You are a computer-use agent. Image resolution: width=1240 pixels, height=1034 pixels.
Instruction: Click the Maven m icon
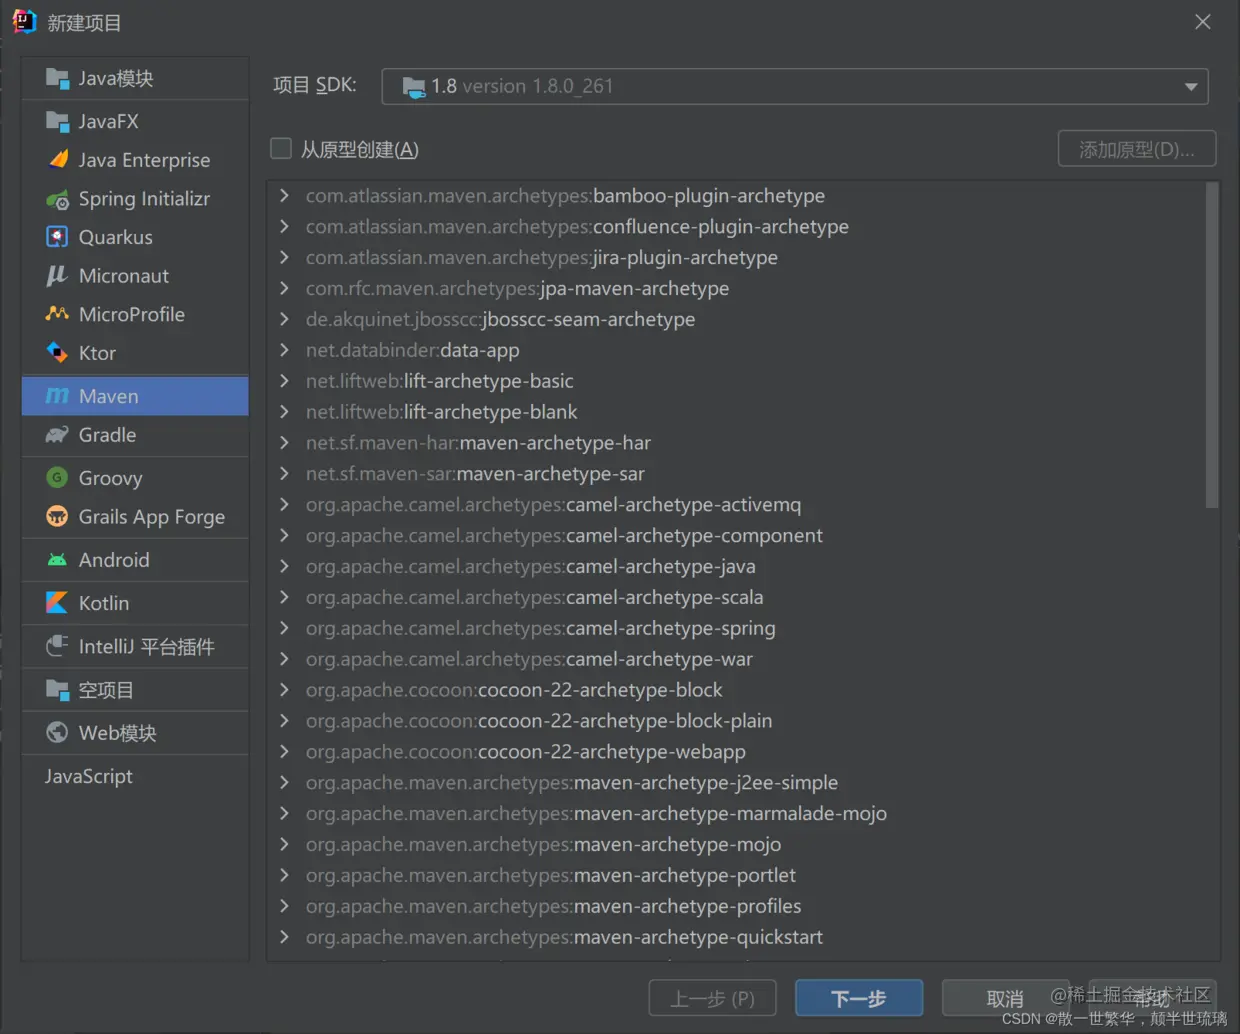pos(57,396)
